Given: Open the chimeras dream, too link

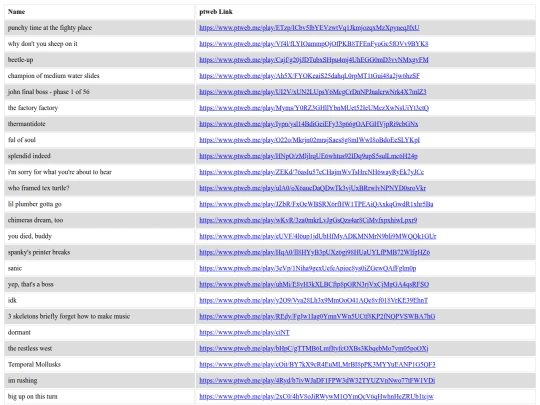Looking at the screenshot, I should tap(308, 220).
